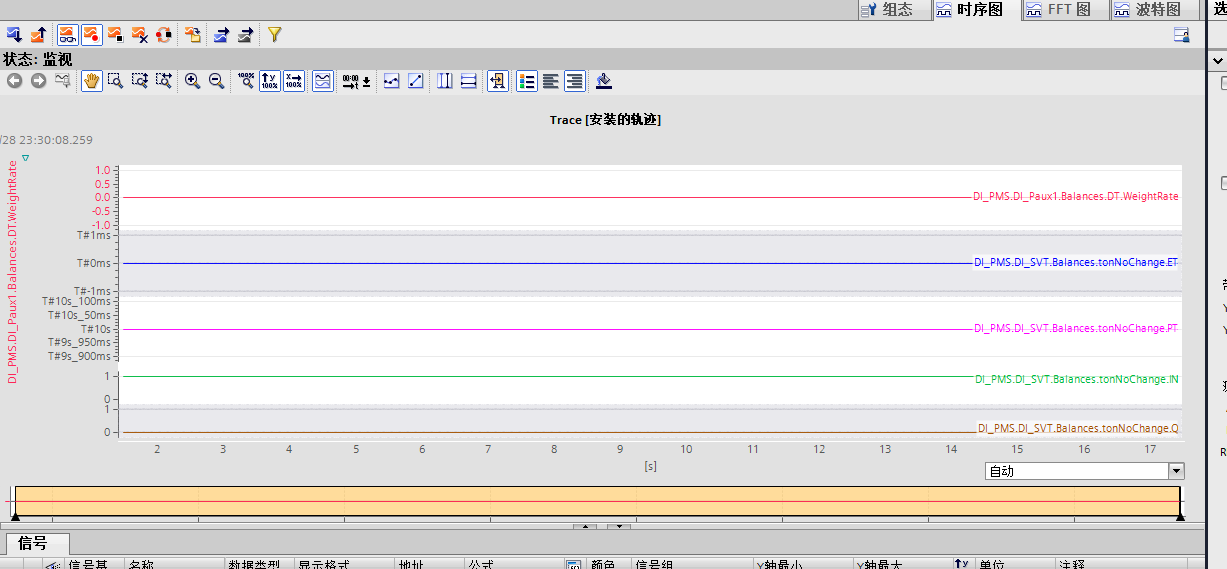The height and width of the screenshot is (569, 1227).
Task: Align the legend to the right
Action: (x=574, y=81)
